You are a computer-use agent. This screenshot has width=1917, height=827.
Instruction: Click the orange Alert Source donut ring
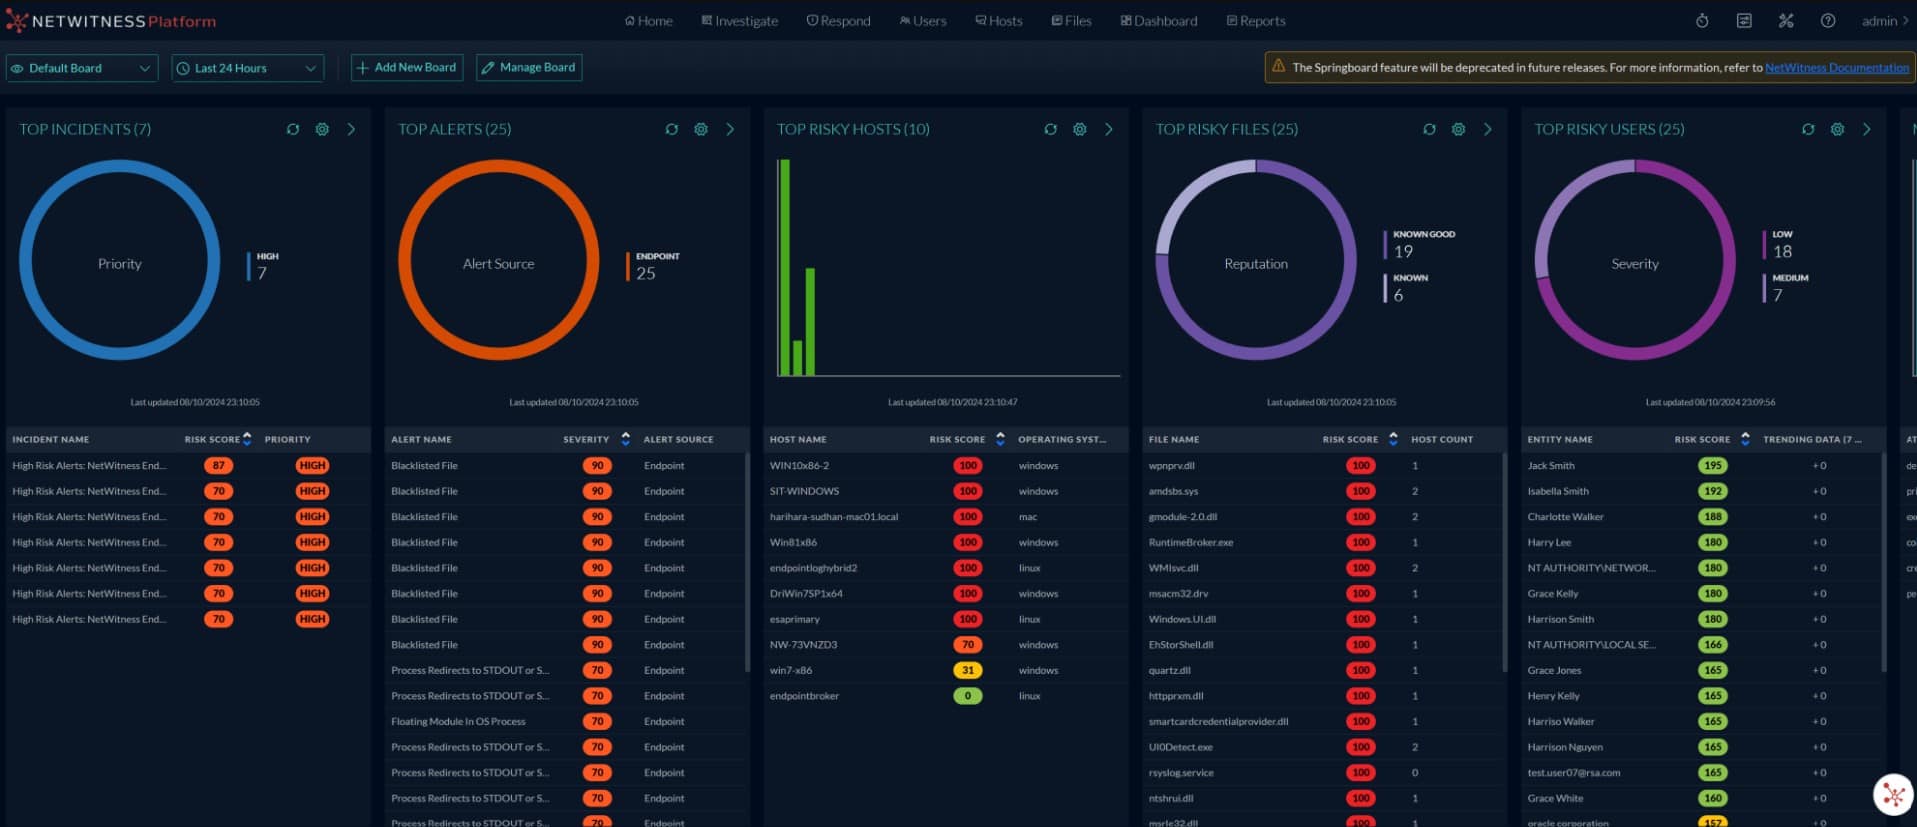click(499, 166)
